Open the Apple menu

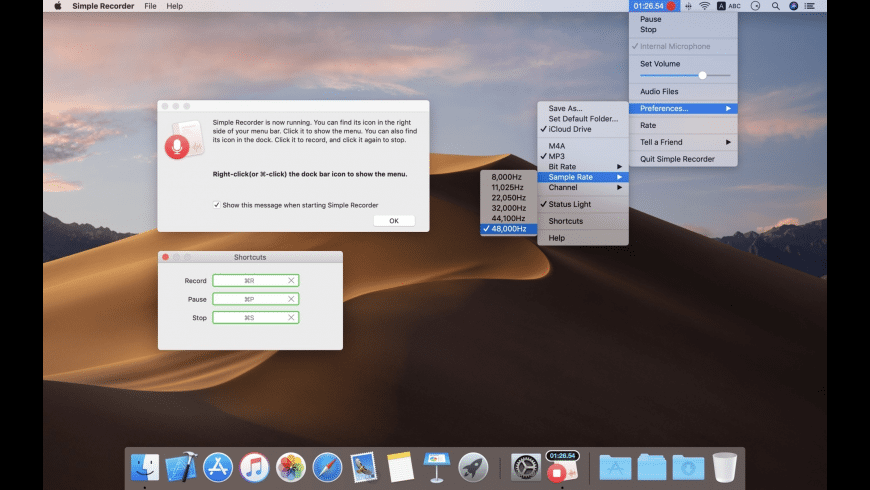58,6
